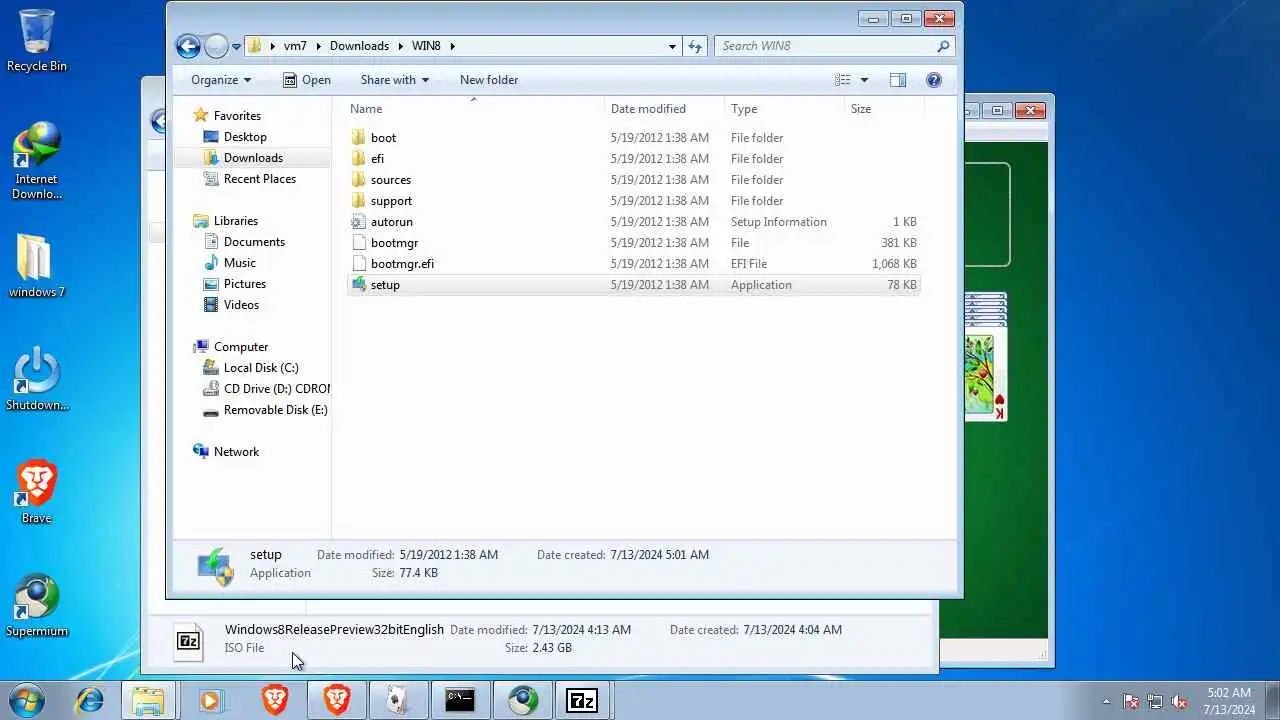The width and height of the screenshot is (1280, 720).
Task: Click the Shutdown desktop shortcut
Action: [x=37, y=379]
